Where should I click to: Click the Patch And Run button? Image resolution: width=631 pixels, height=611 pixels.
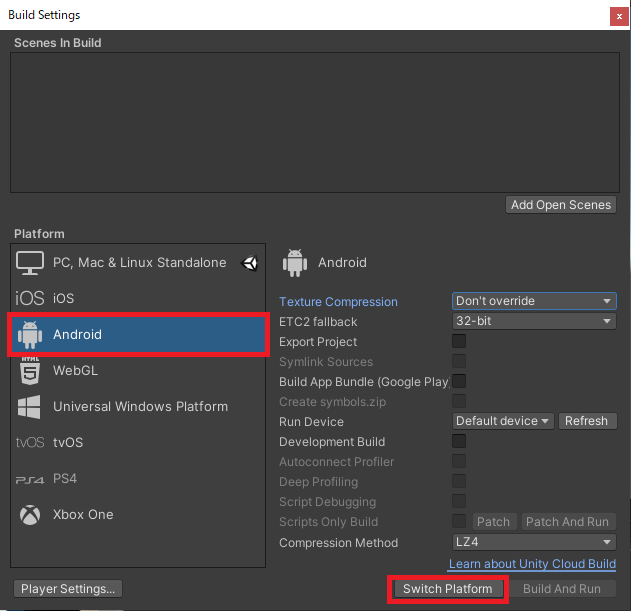[x=568, y=522]
